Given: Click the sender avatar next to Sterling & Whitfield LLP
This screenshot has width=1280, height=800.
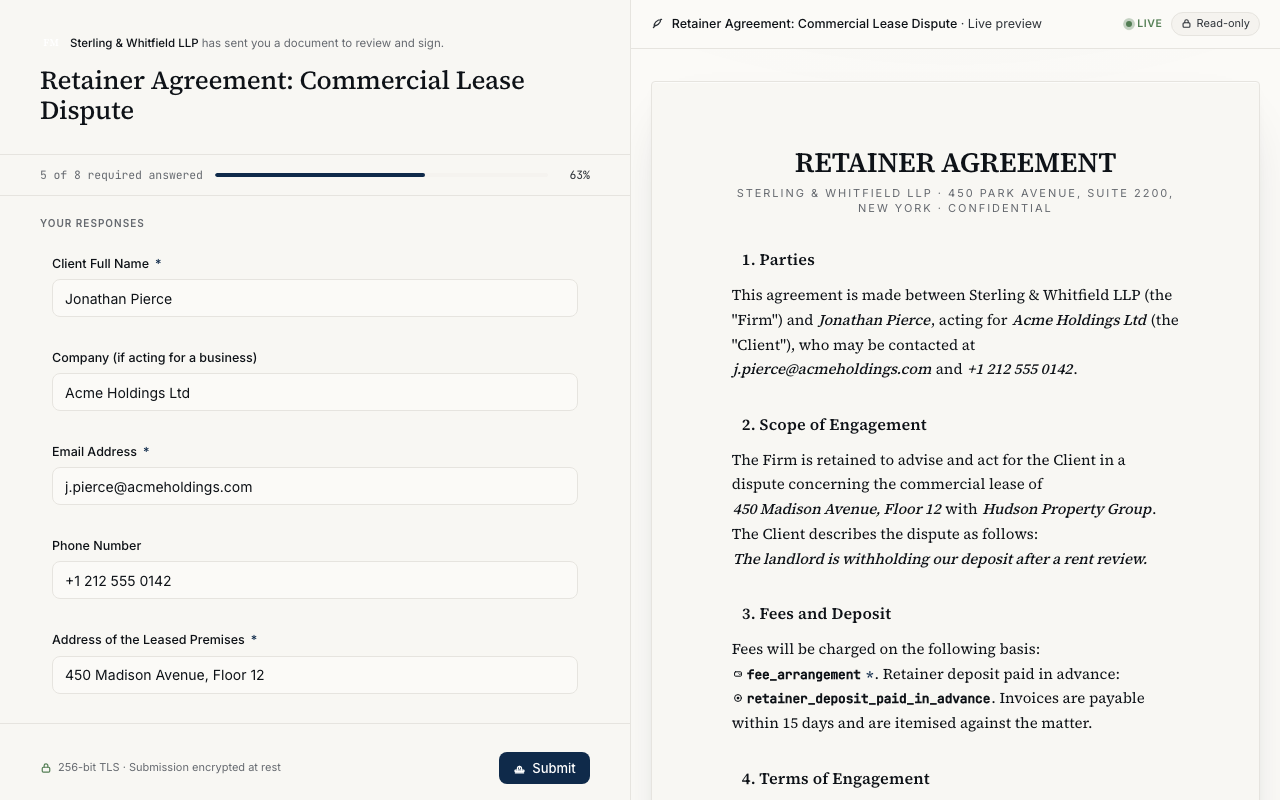Looking at the screenshot, I should 51,43.
